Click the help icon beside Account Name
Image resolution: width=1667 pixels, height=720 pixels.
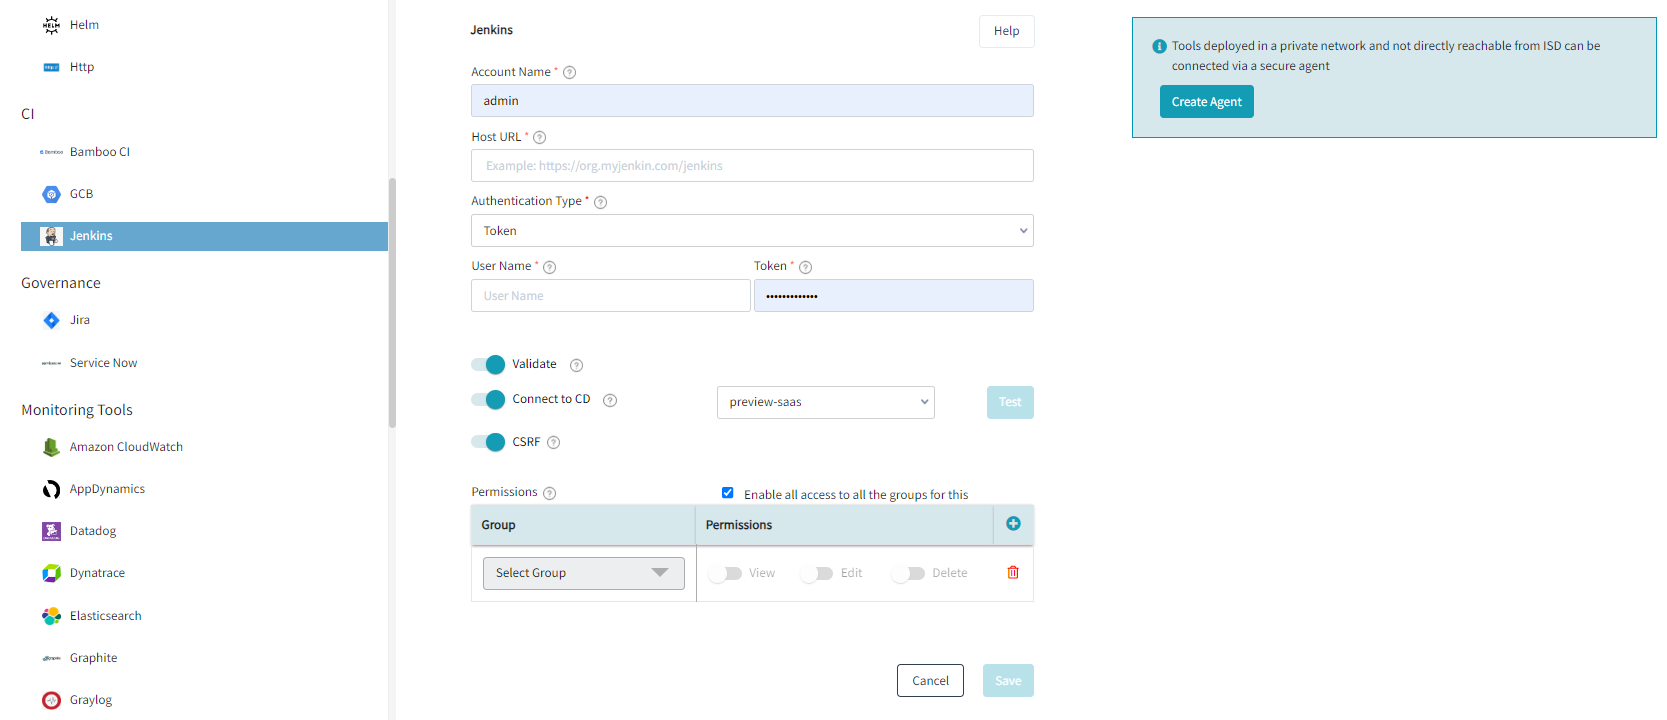pyautogui.click(x=569, y=73)
